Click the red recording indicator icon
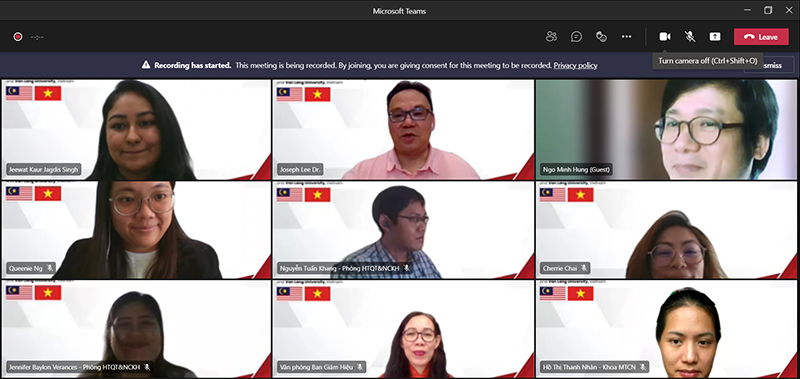 18,37
